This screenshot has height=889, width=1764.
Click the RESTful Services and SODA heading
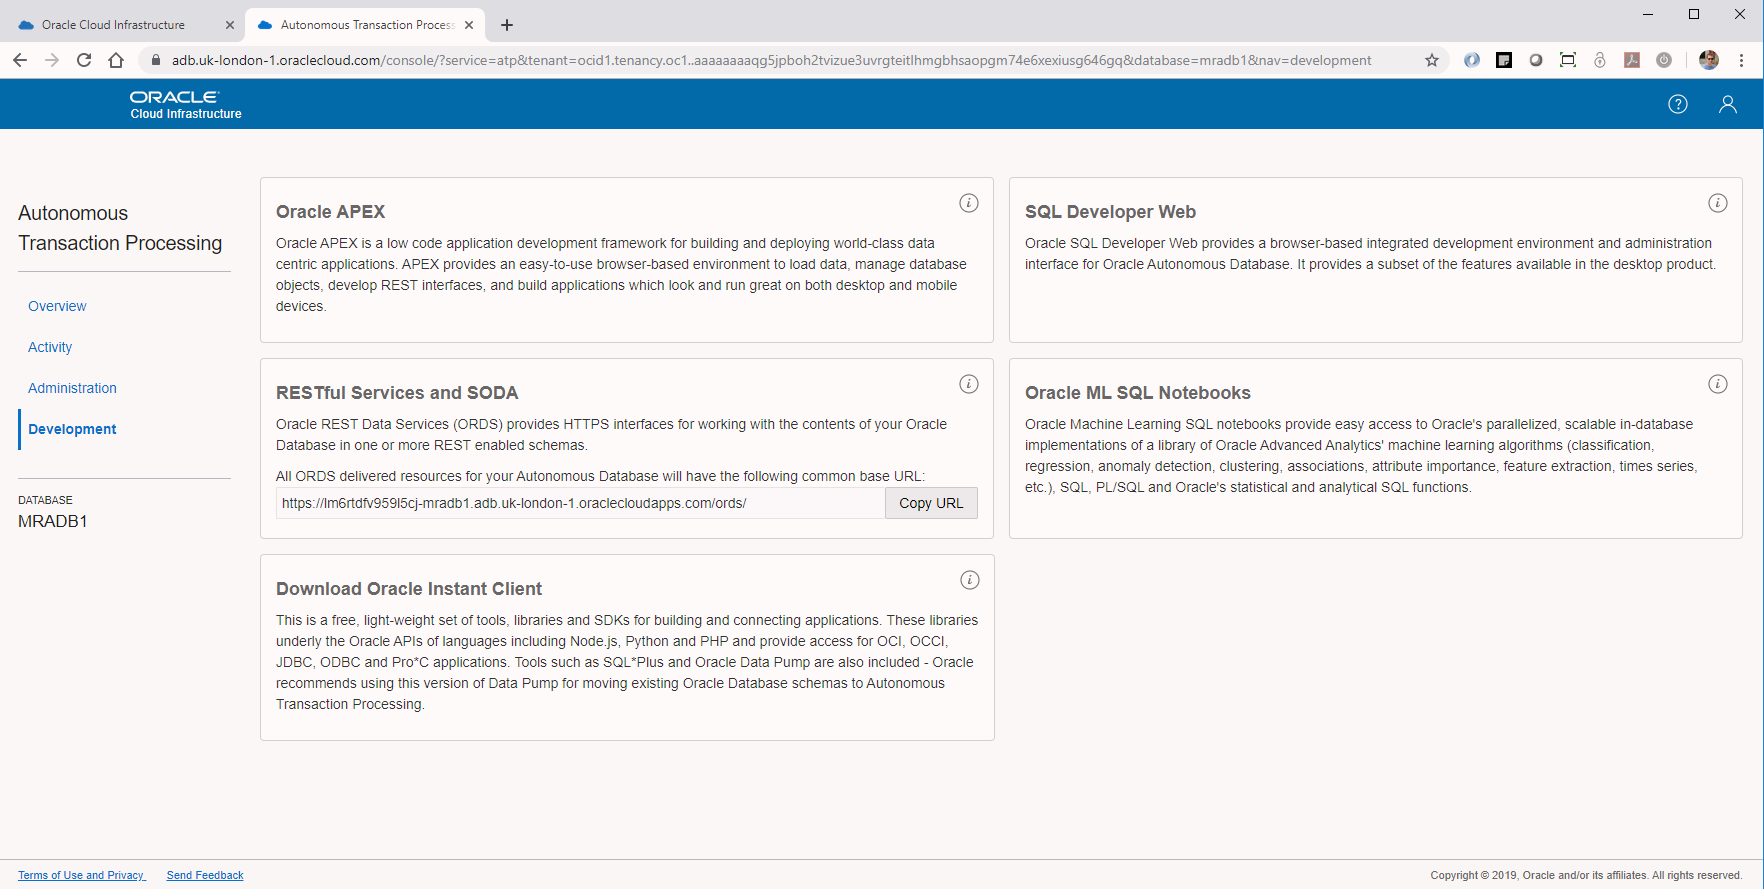[x=397, y=393]
